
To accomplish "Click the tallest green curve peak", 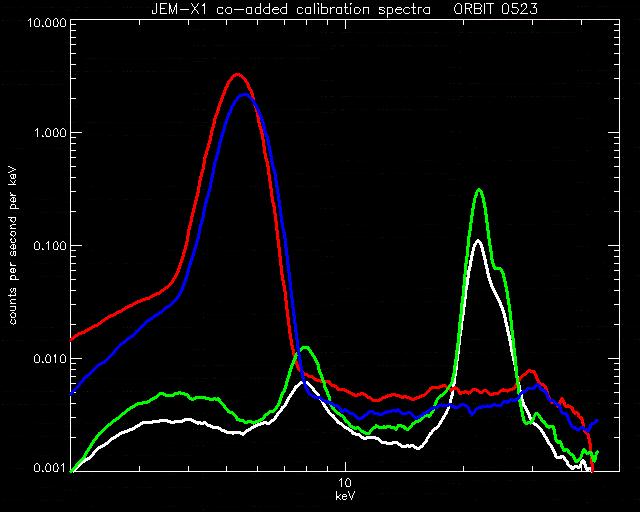I will click(480, 190).
